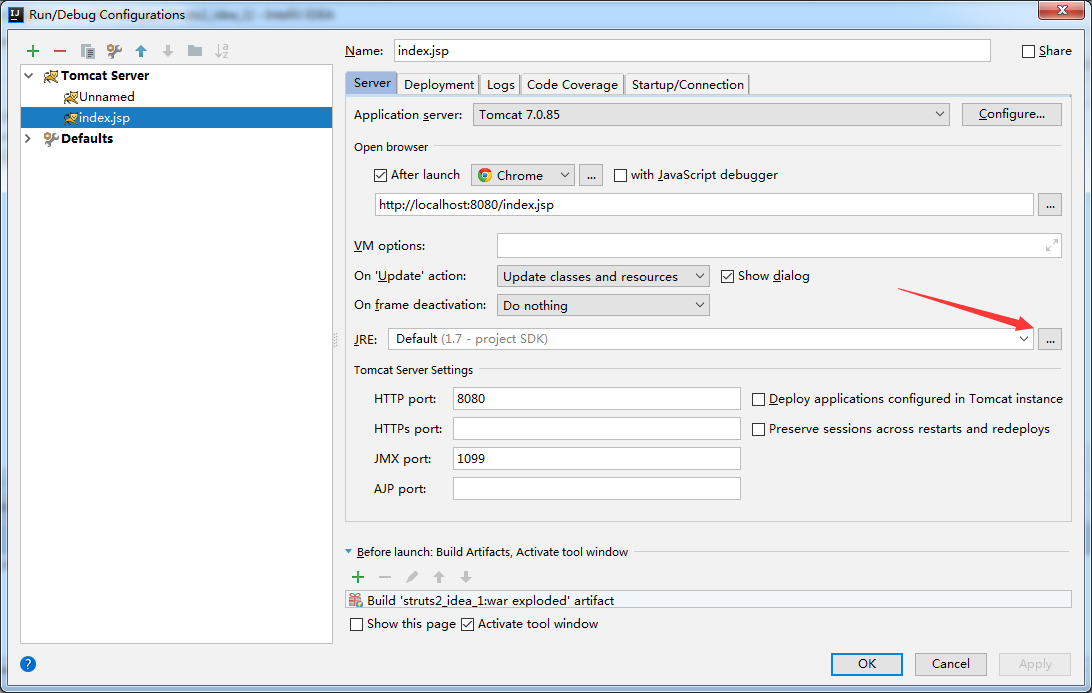Close the Run/Debug Configurations dialog
This screenshot has width=1092, height=693.
pos(1062,10)
